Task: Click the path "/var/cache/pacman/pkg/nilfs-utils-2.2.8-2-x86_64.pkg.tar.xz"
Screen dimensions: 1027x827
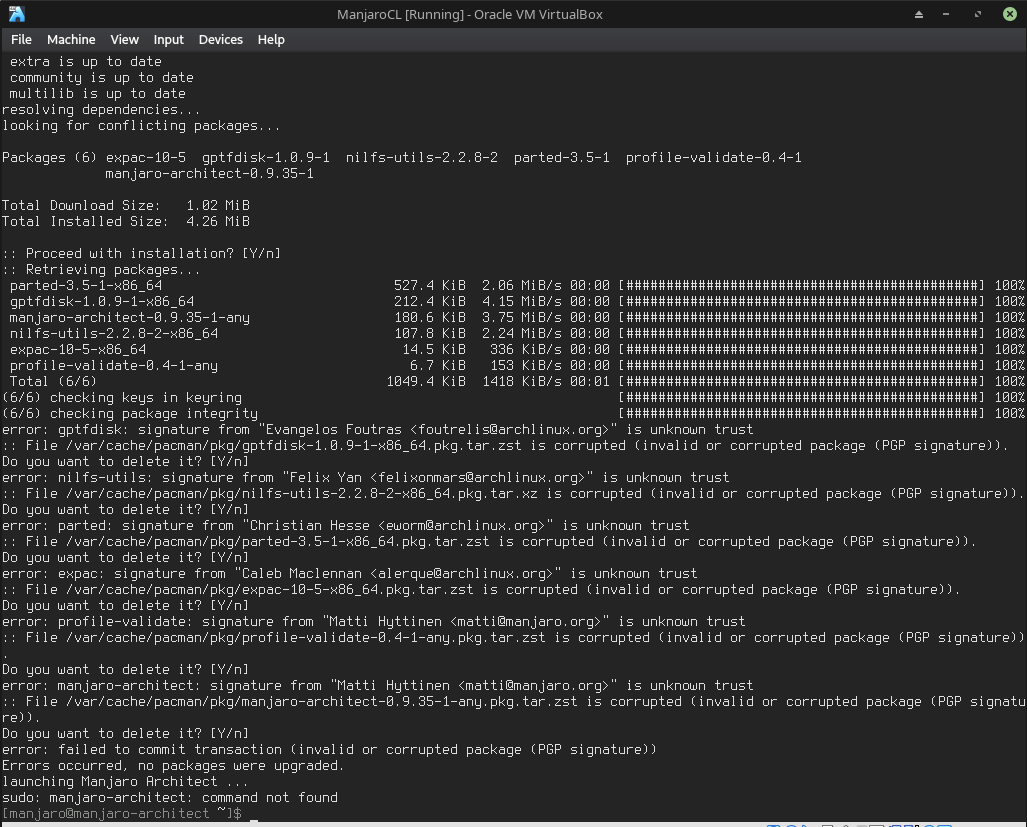Action: pyautogui.click(x=302, y=494)
